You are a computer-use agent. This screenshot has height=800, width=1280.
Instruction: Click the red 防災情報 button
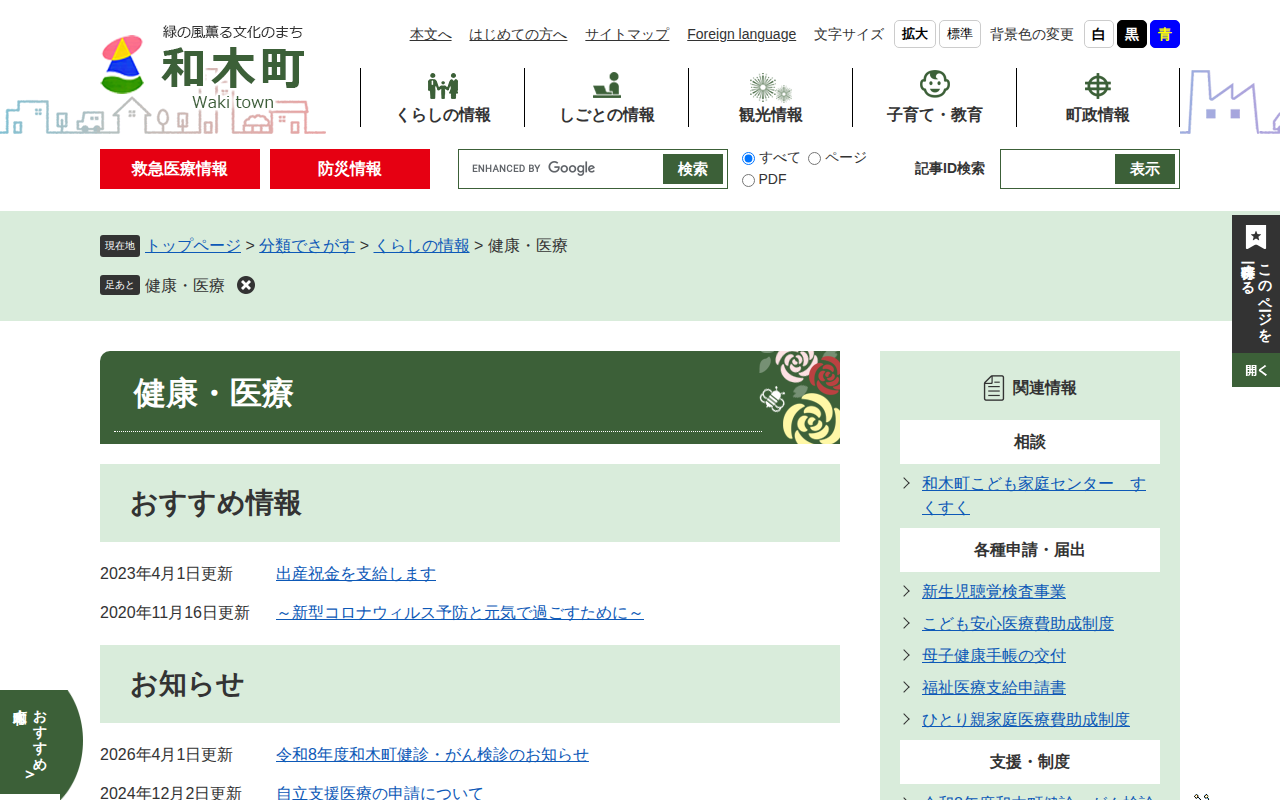pyautogui.click(x=350, y=169)
